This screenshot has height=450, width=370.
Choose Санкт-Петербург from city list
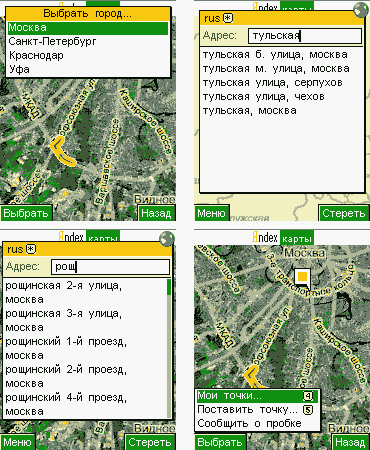88,42
